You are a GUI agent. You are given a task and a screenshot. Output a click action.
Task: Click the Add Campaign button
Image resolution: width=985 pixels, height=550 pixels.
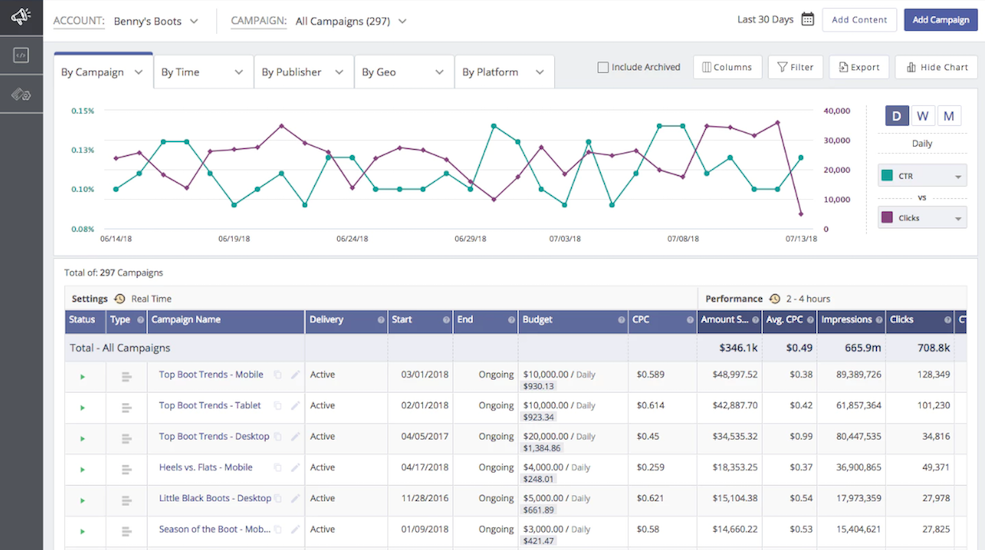tap(940, 20)
